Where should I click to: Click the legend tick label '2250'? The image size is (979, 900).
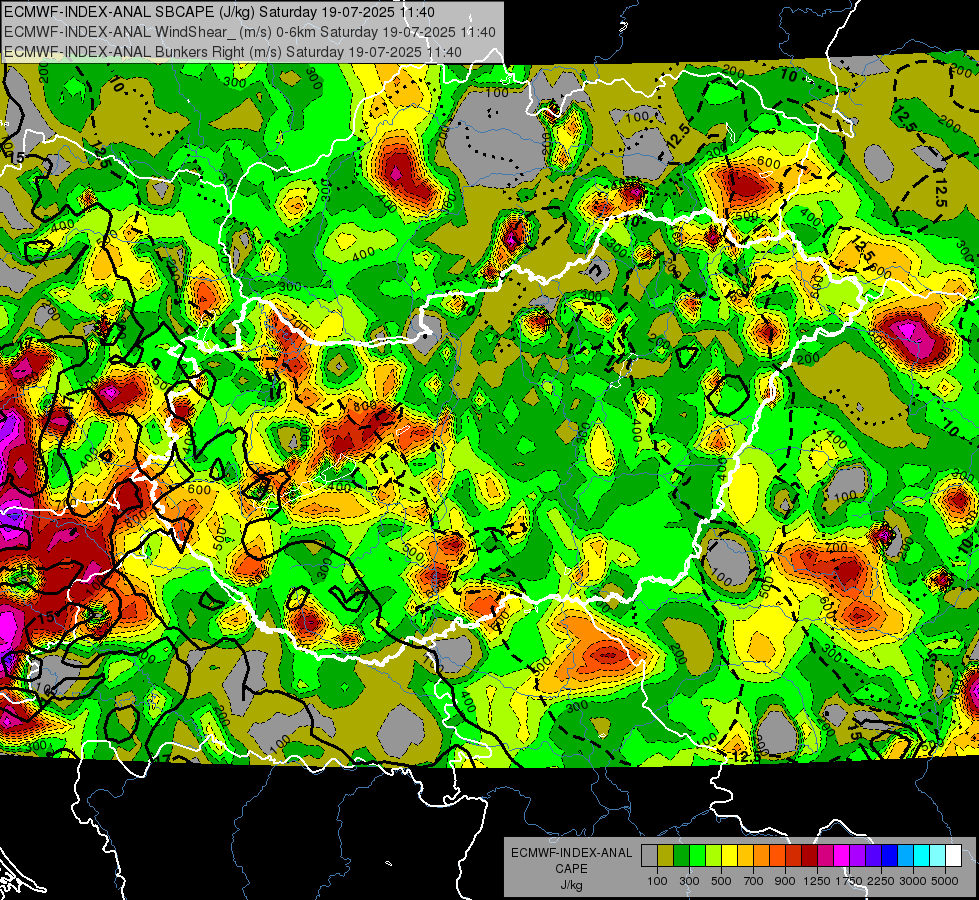[881, 881]
